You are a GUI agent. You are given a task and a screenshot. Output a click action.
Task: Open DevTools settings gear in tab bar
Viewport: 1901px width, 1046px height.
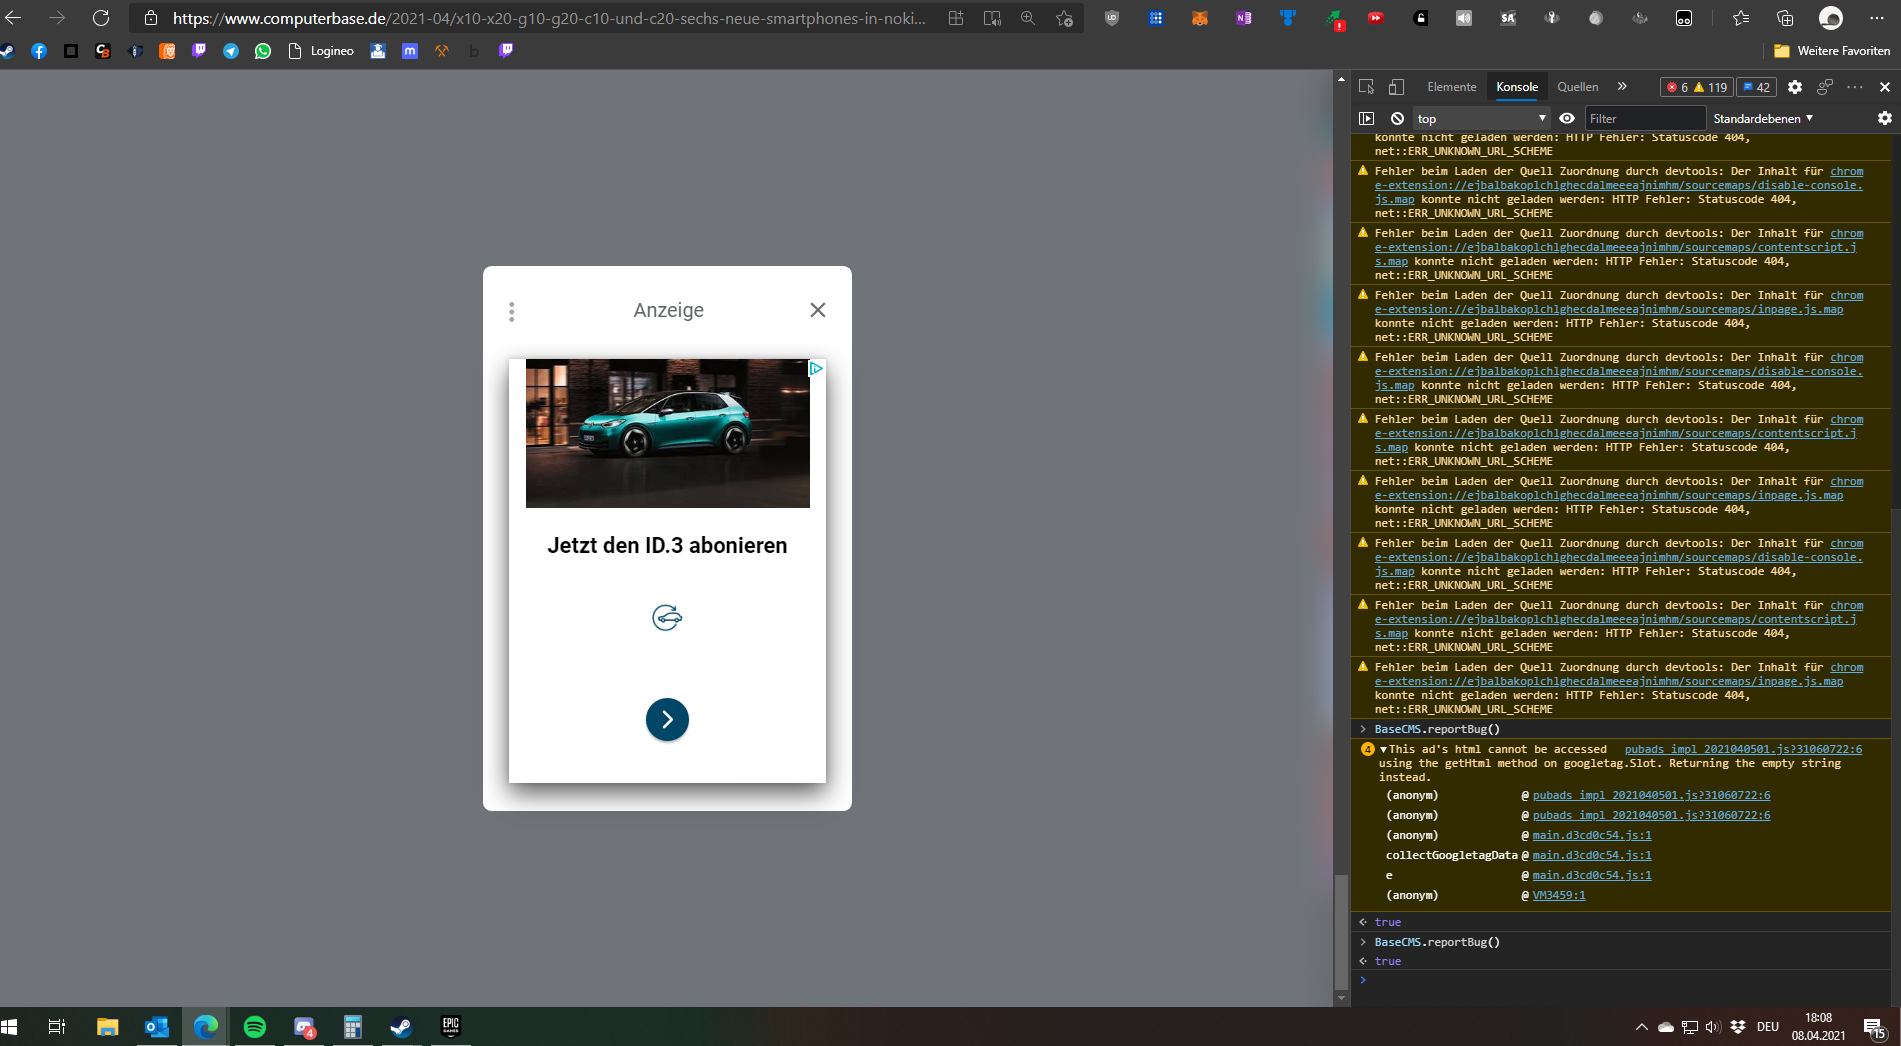pos(1795,87)
